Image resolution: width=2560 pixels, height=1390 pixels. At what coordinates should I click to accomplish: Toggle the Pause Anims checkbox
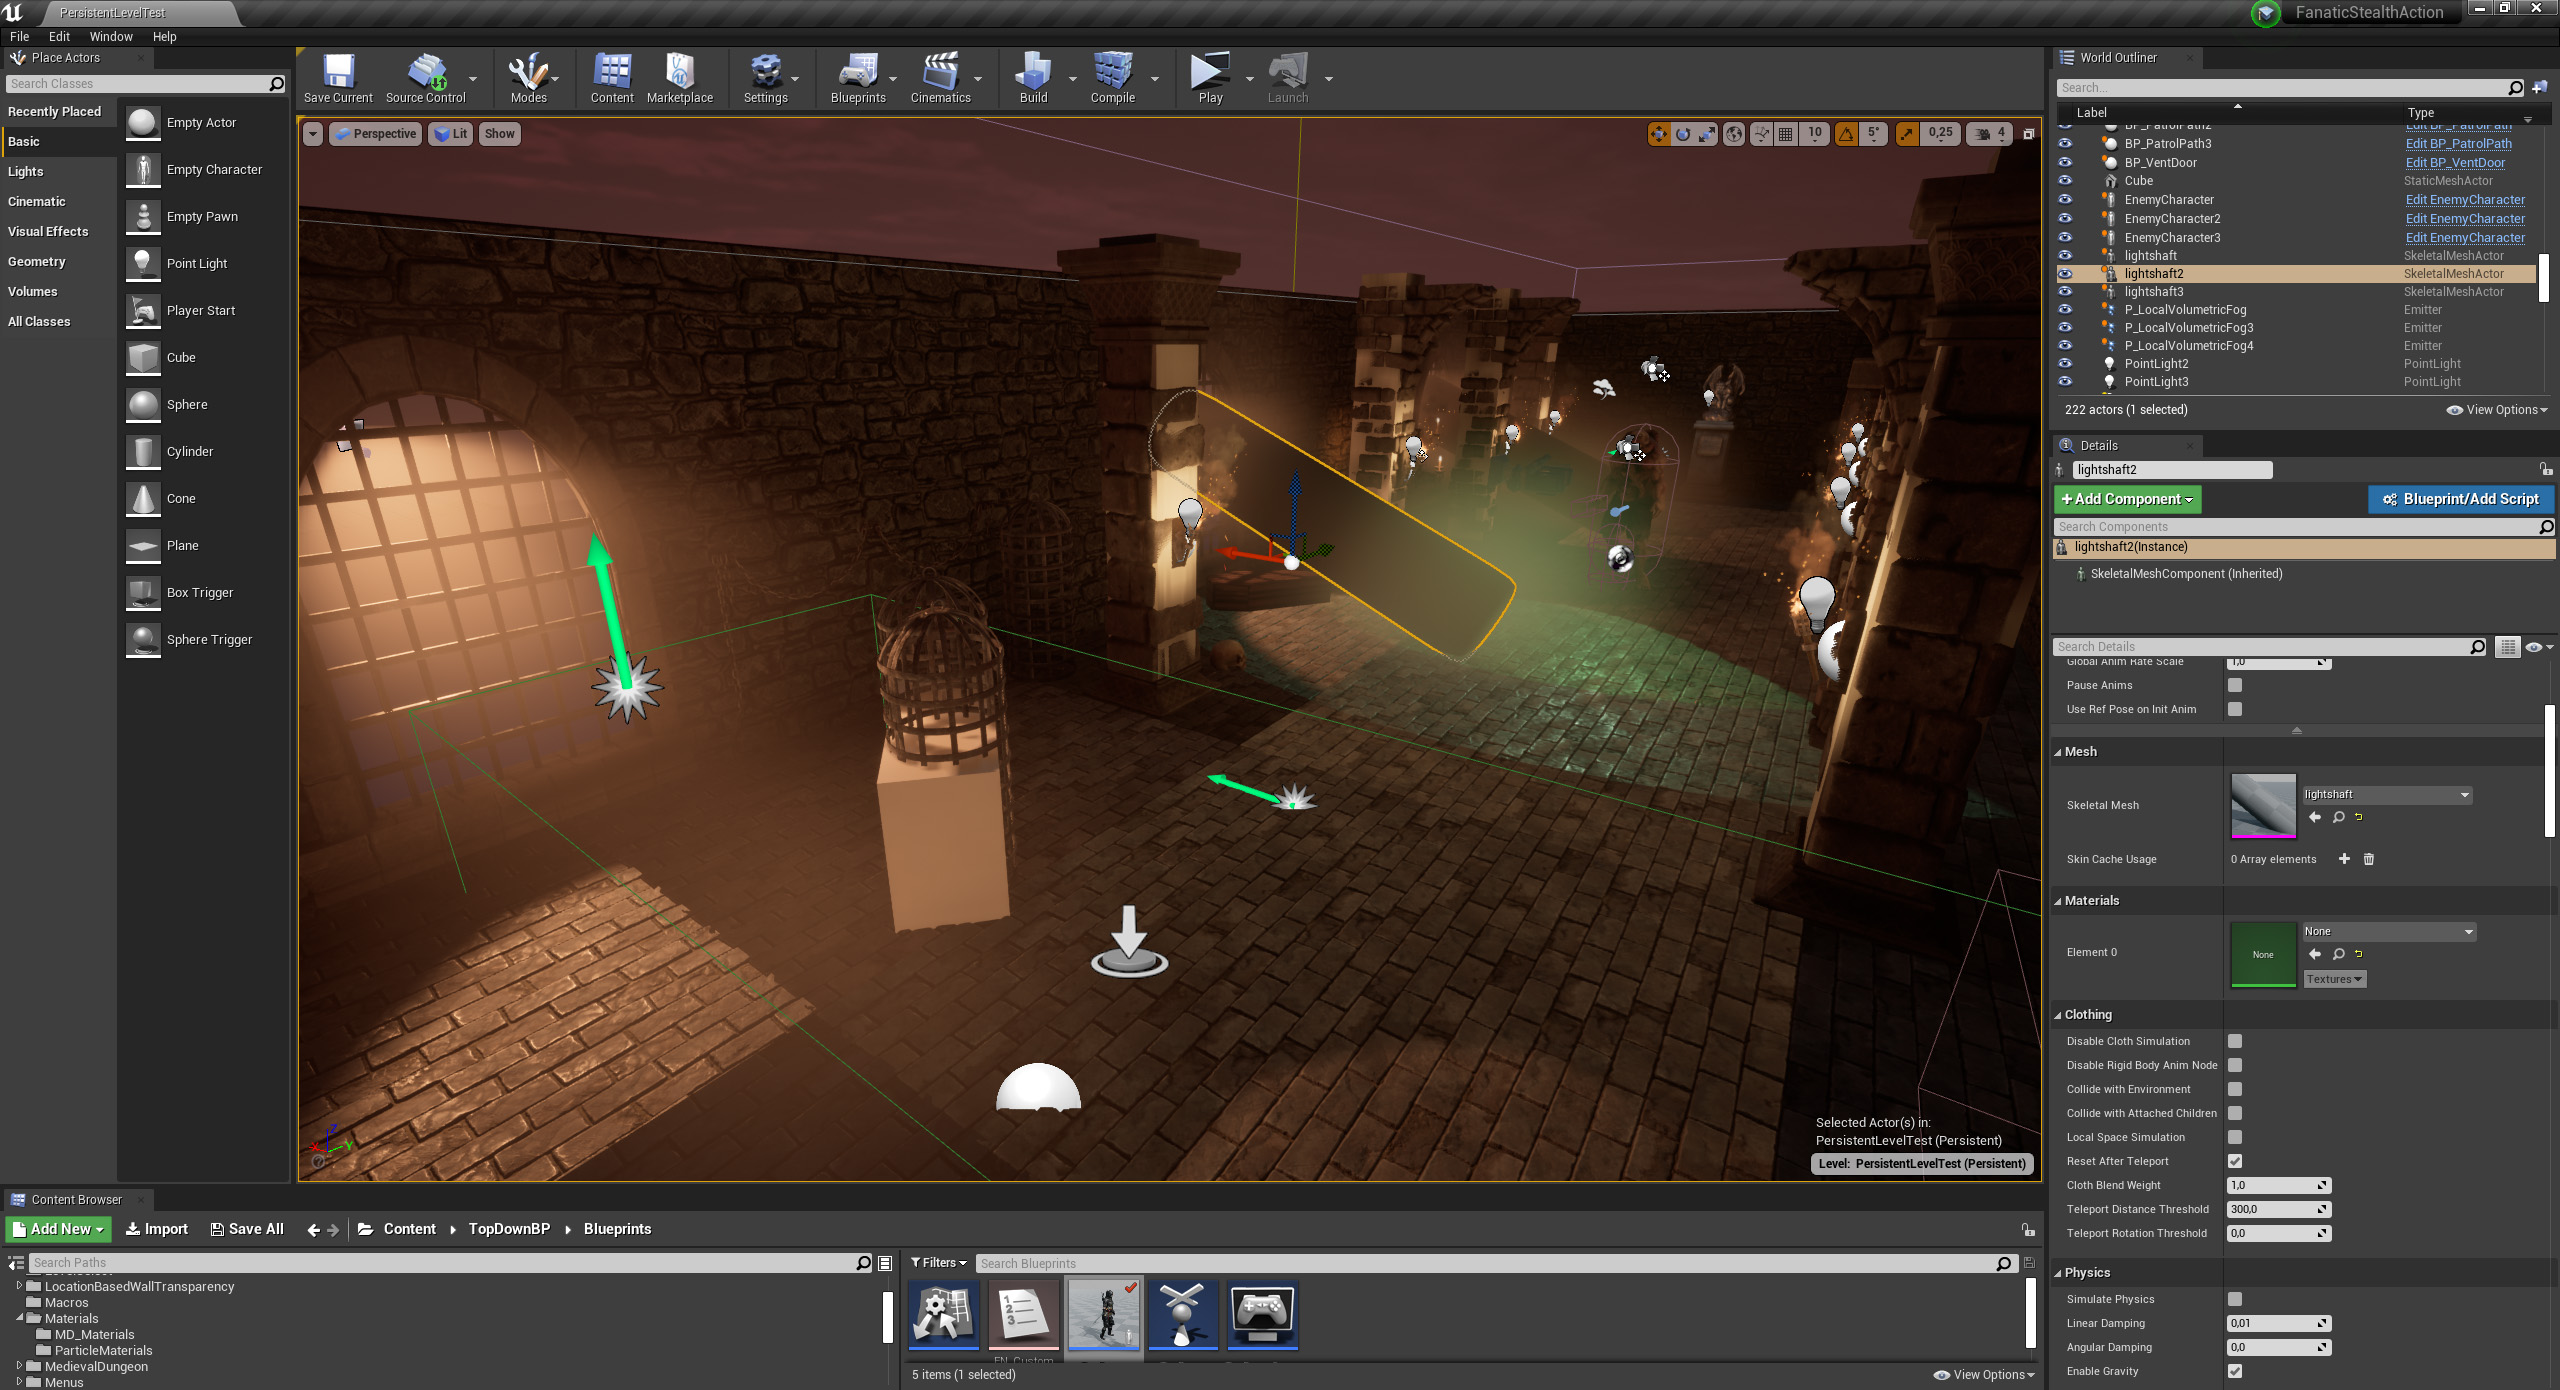(2235, 685)
